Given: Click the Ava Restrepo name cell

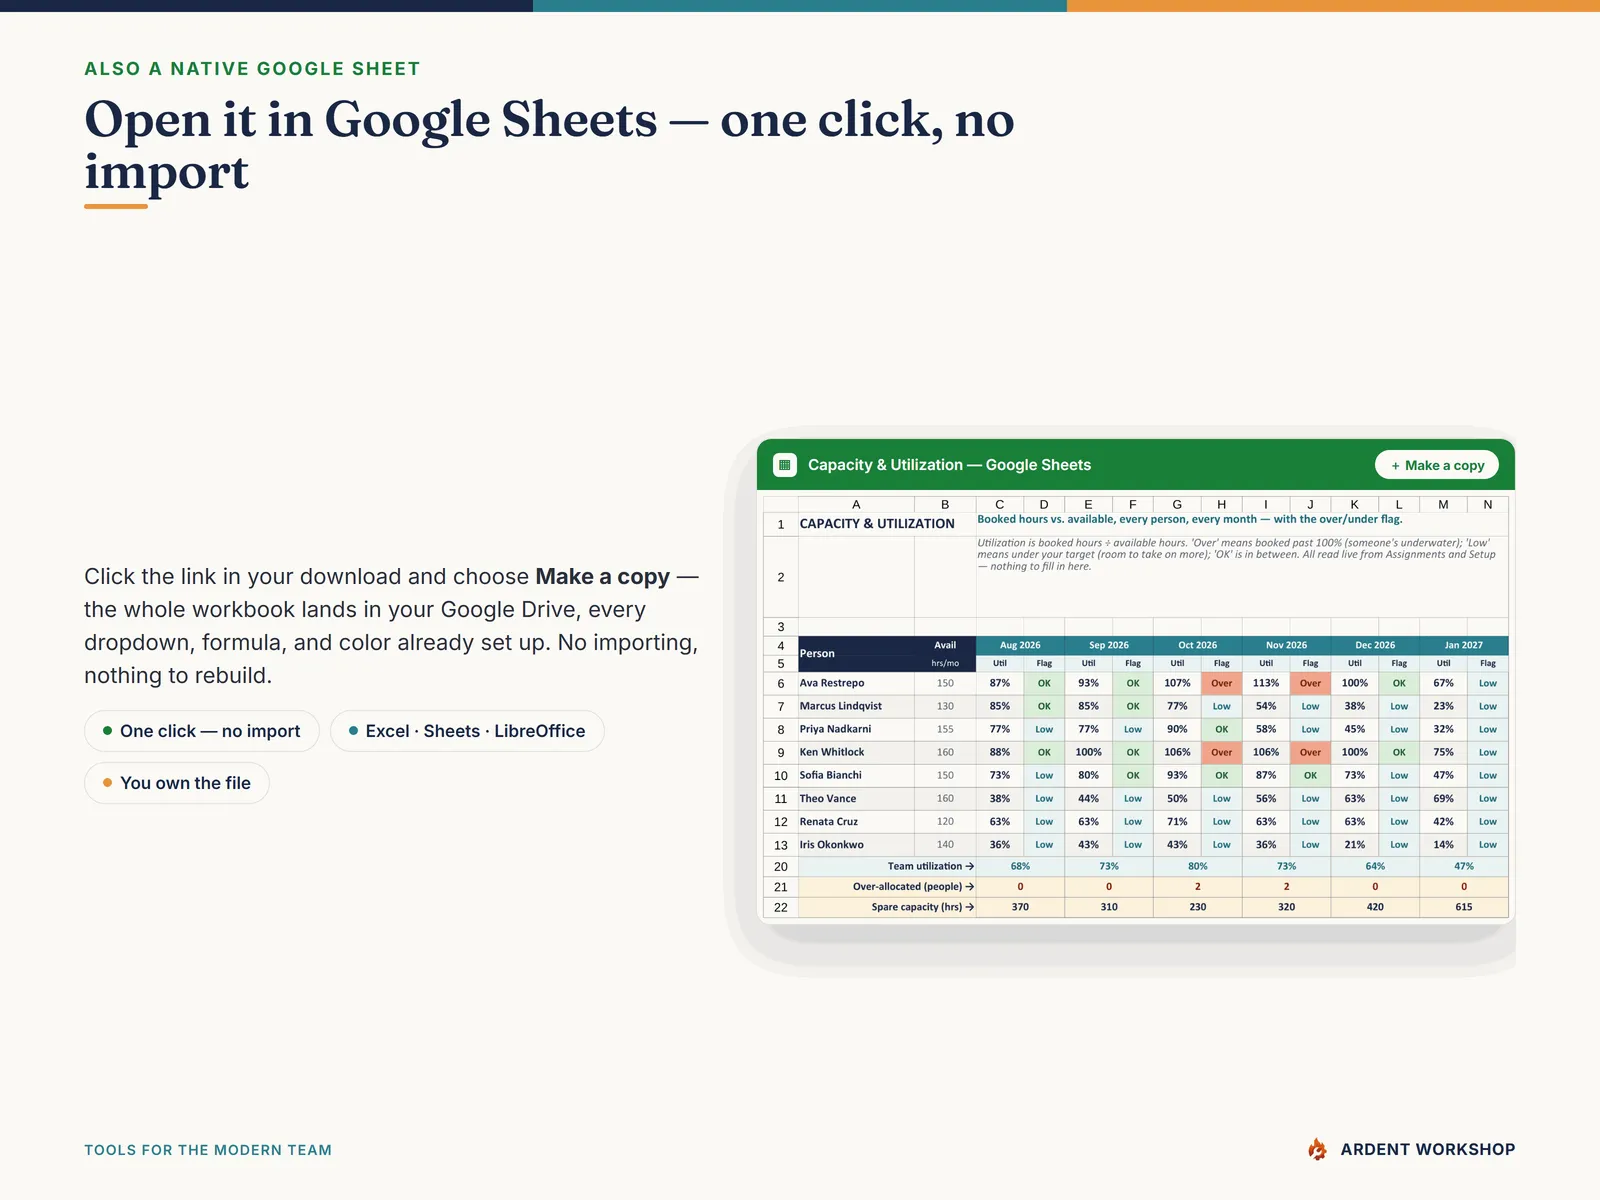Looking at the screenshot, I should (x=856, y=683).
